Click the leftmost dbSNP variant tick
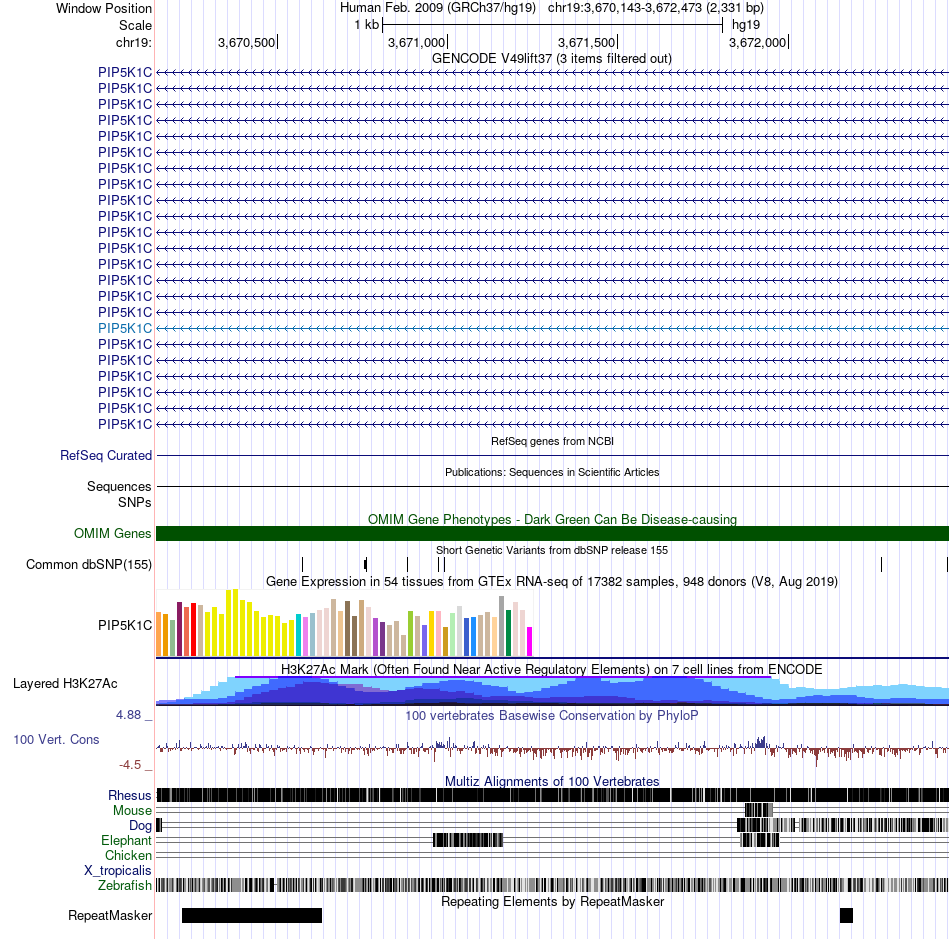The height and width of the screenshot is (939, 950). (x=302, y=565)
